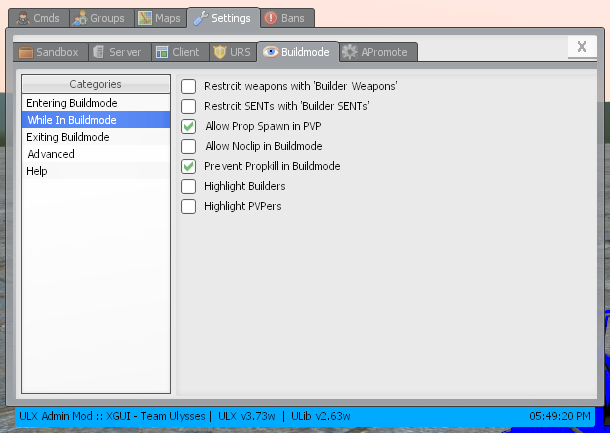Close the XGUI panel with X

tap(582, 47)
